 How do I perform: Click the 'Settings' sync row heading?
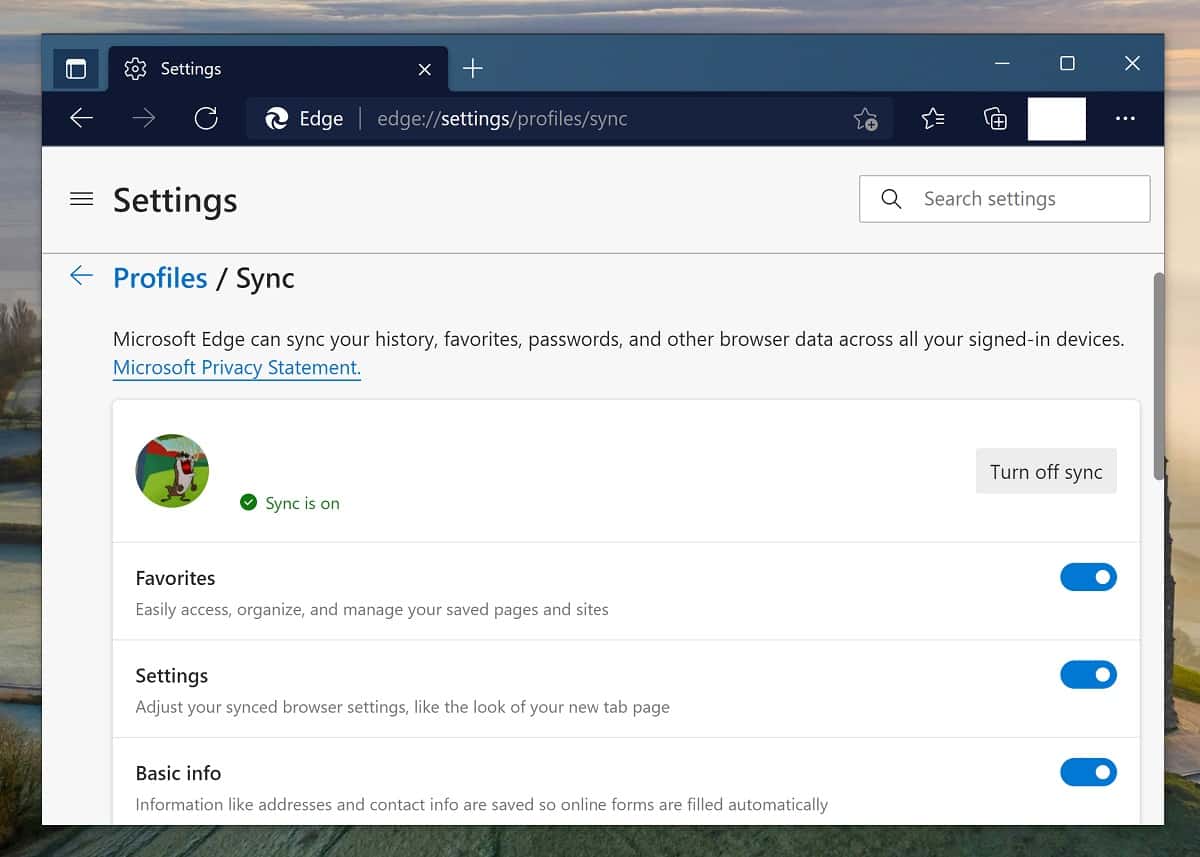click(172, 676)
